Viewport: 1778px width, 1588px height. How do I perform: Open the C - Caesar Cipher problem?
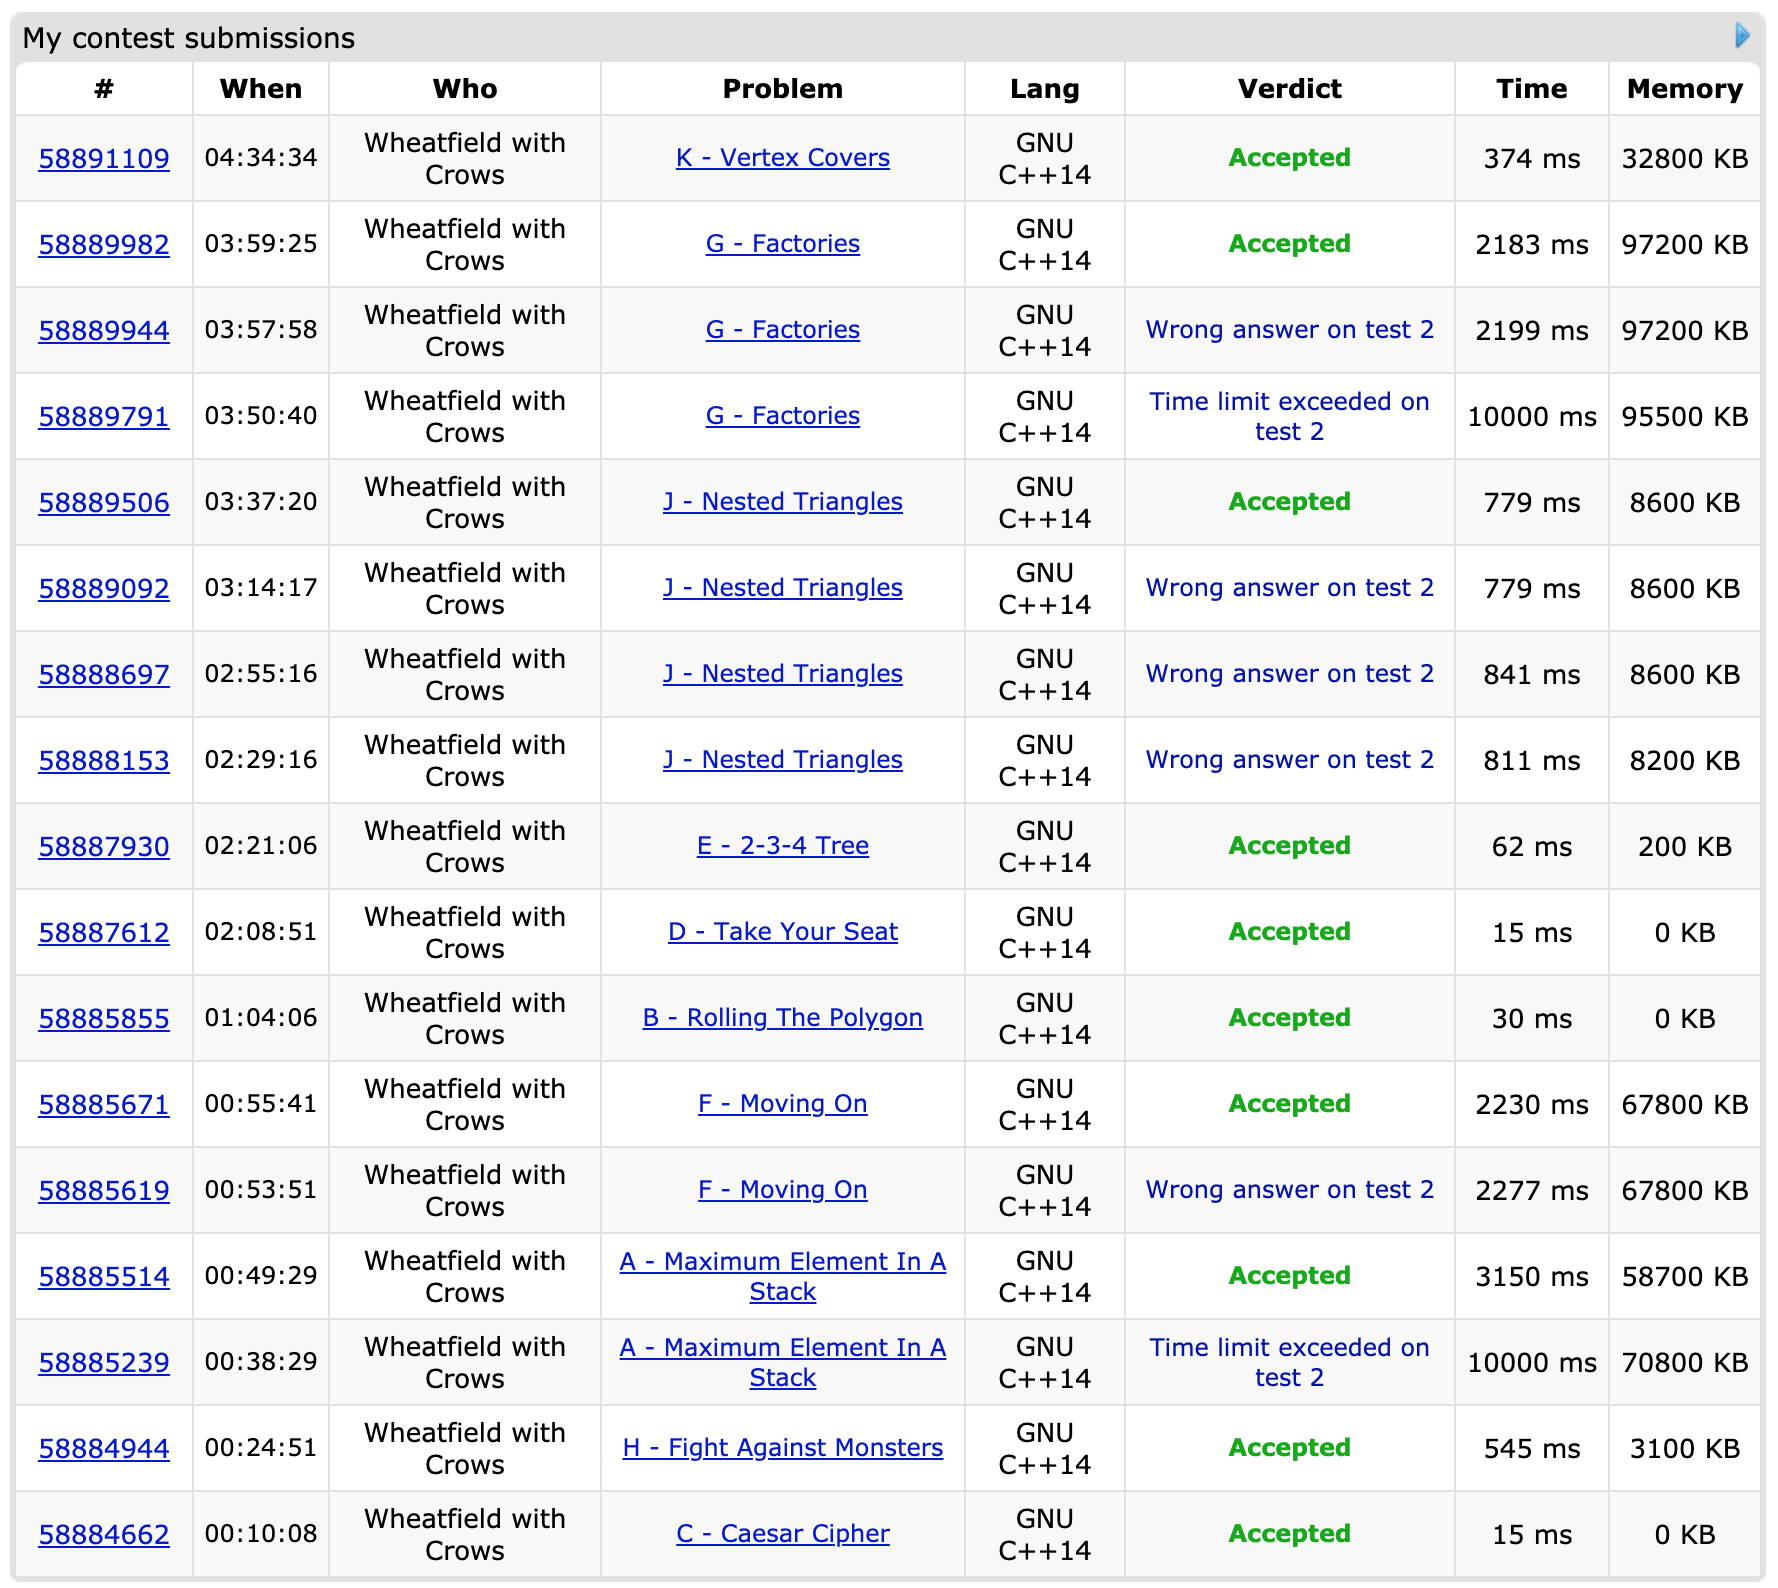point(782,1534)
